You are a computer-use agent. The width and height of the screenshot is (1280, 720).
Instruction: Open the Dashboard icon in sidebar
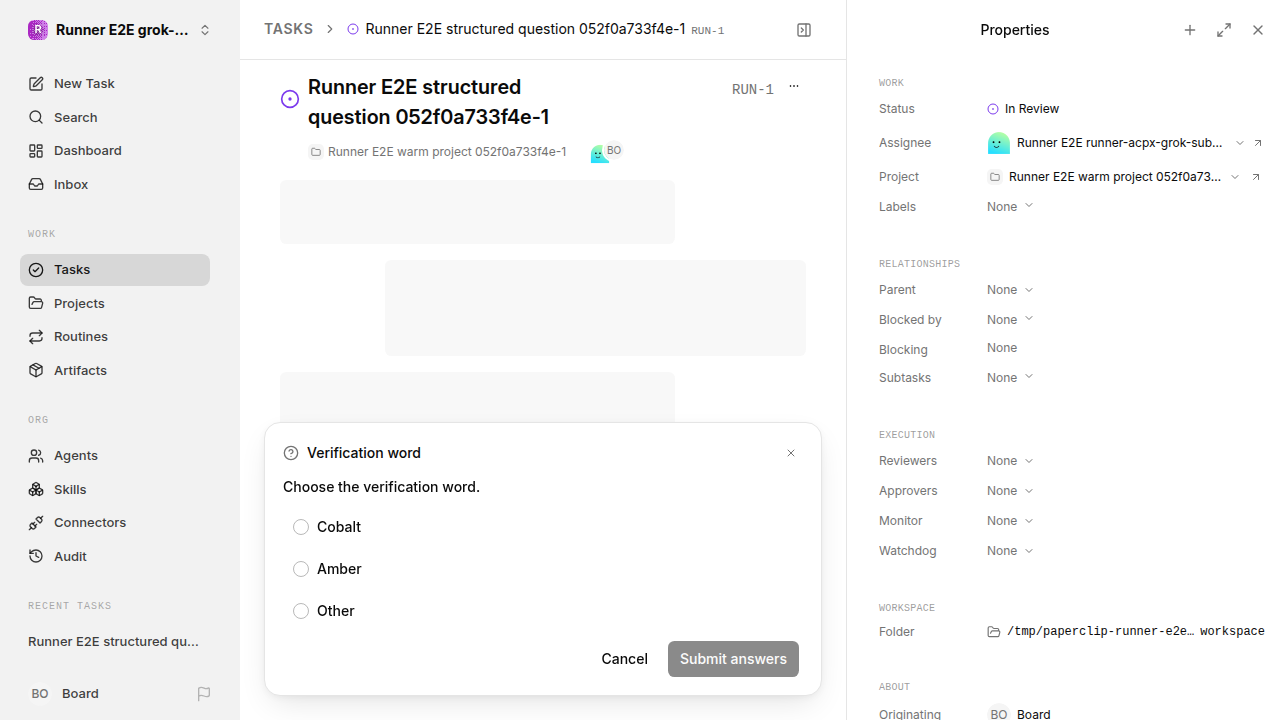point(36,151)
